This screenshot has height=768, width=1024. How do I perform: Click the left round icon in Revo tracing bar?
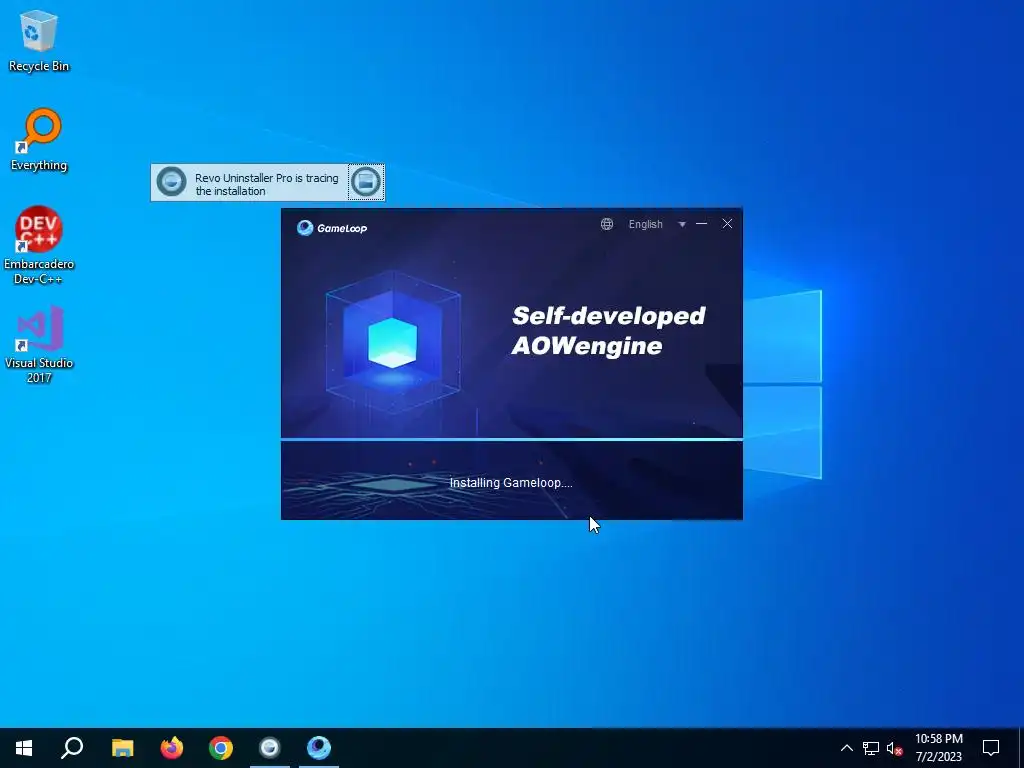pyautogui.click(x=172, y=182)
